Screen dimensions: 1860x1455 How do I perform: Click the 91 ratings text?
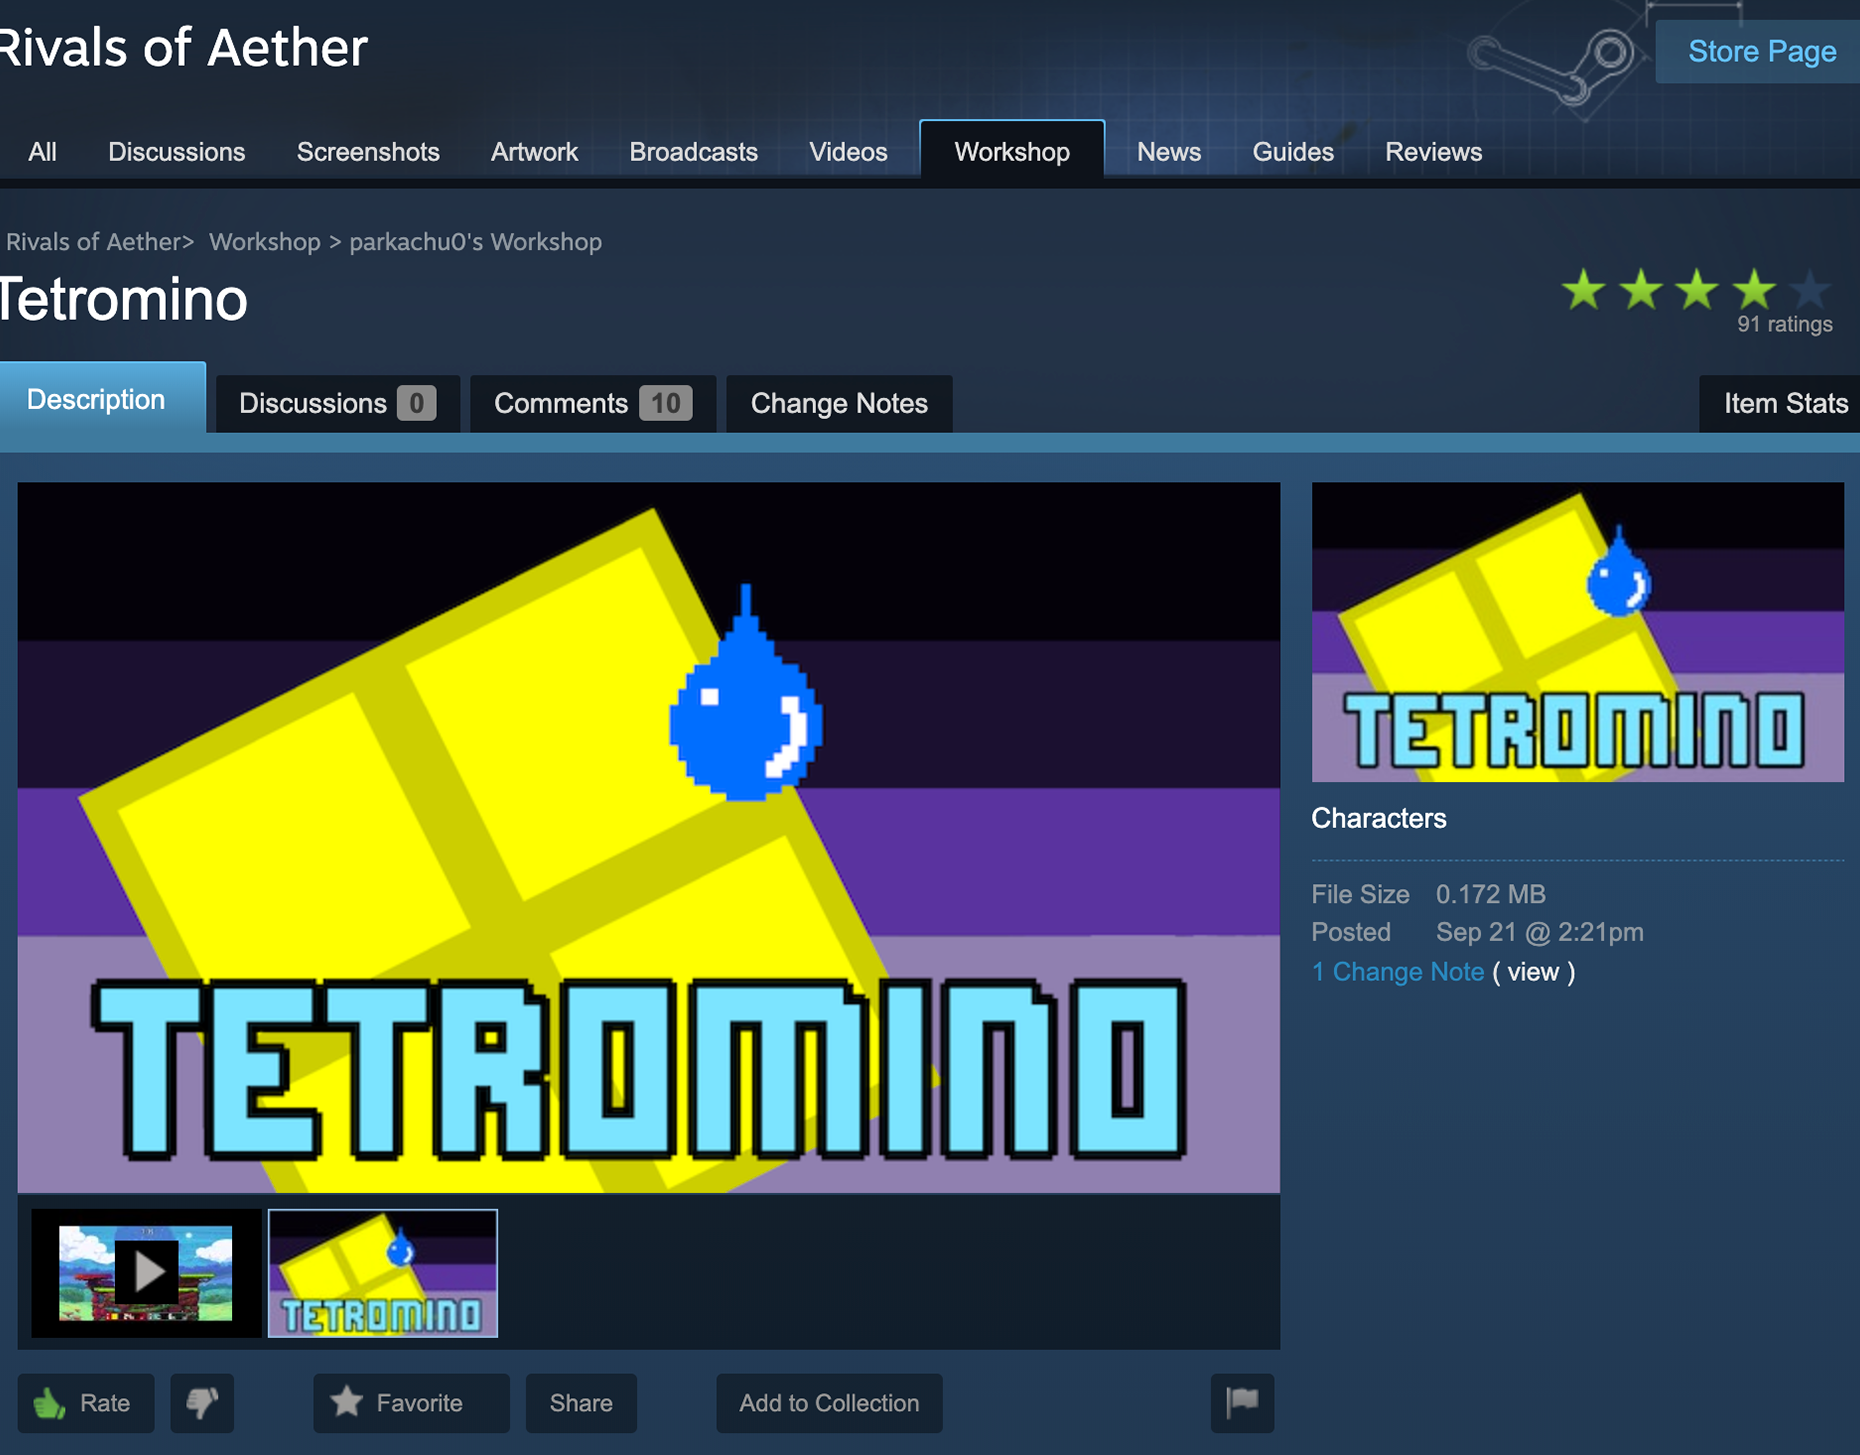(1784, 324)
